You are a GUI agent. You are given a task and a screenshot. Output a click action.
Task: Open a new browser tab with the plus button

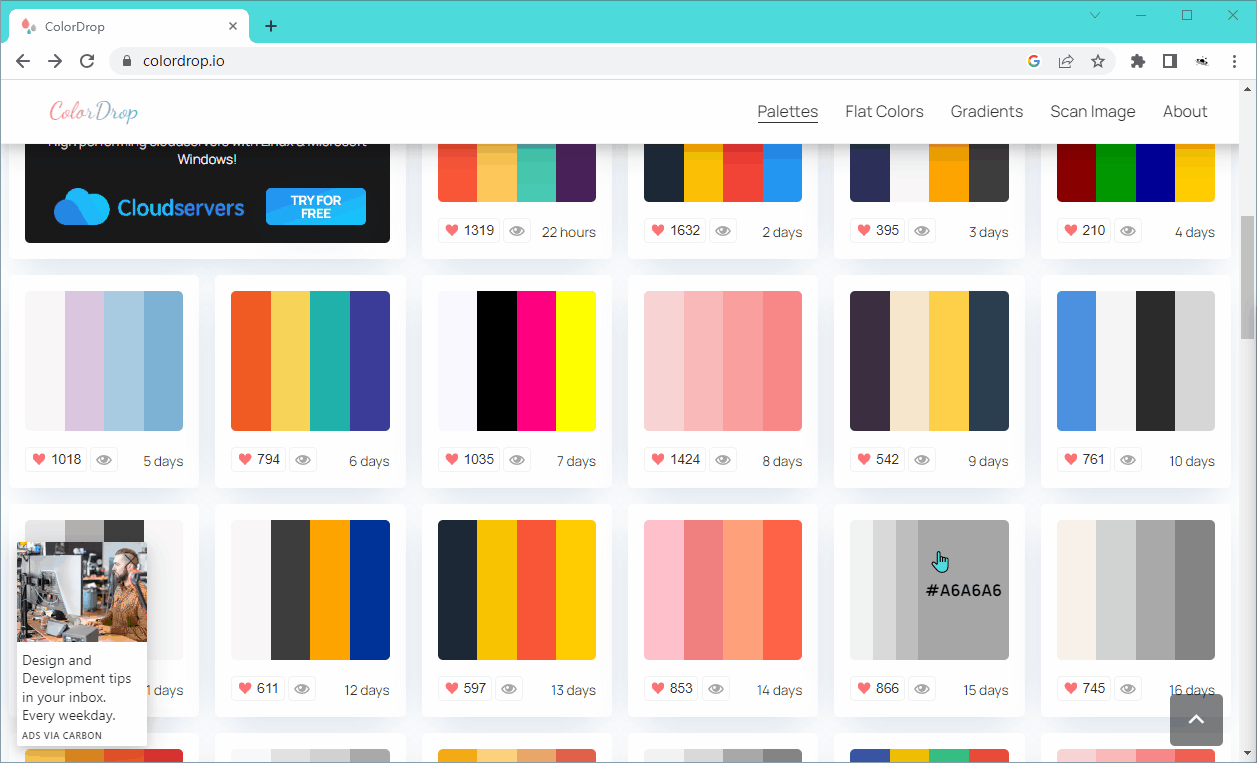(271, 26)
